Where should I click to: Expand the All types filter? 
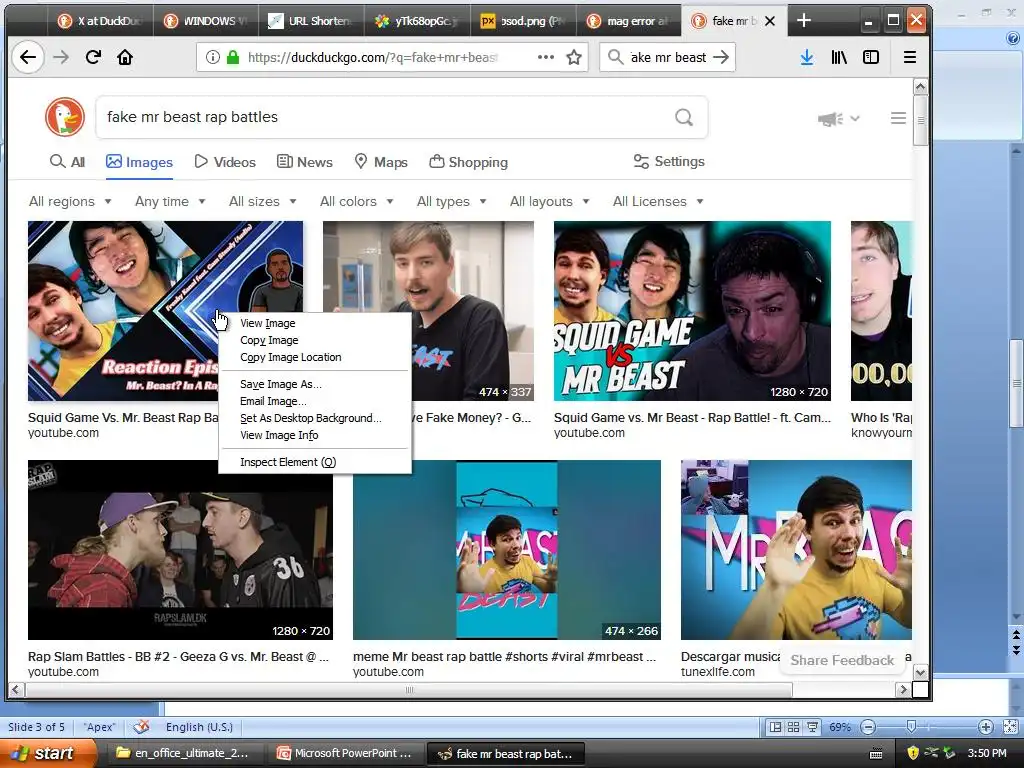451,201
